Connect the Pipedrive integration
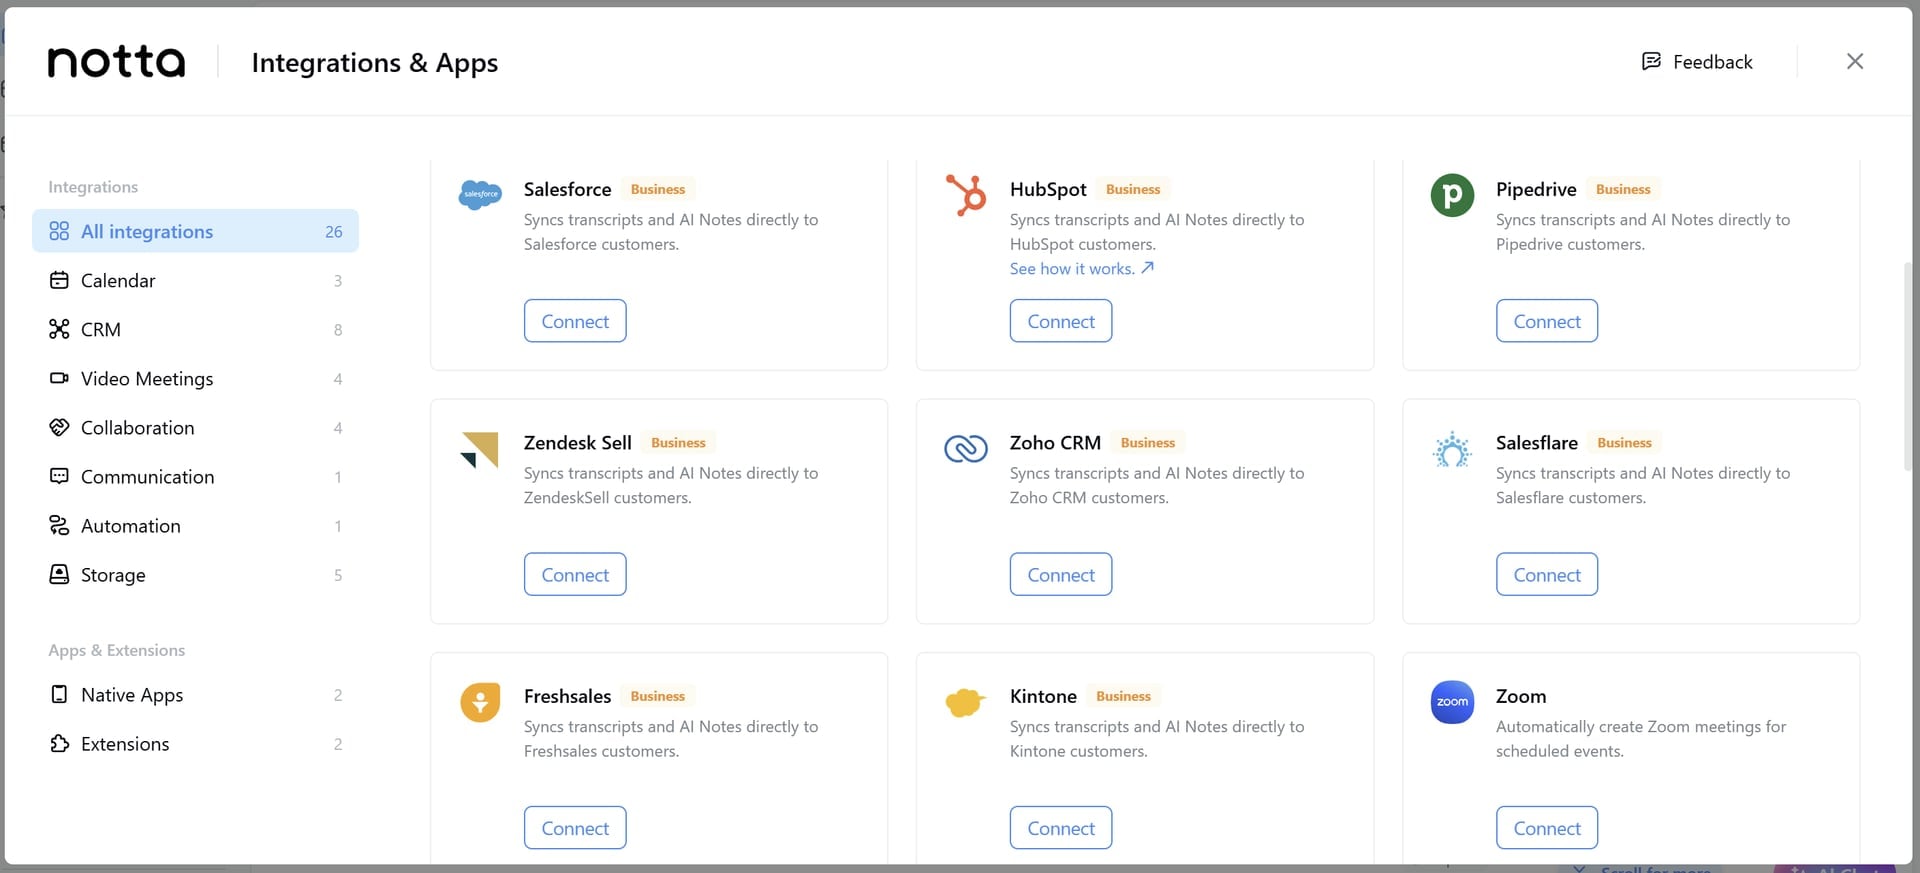The image size is (1920, 873). click(x=1547, y=321)
